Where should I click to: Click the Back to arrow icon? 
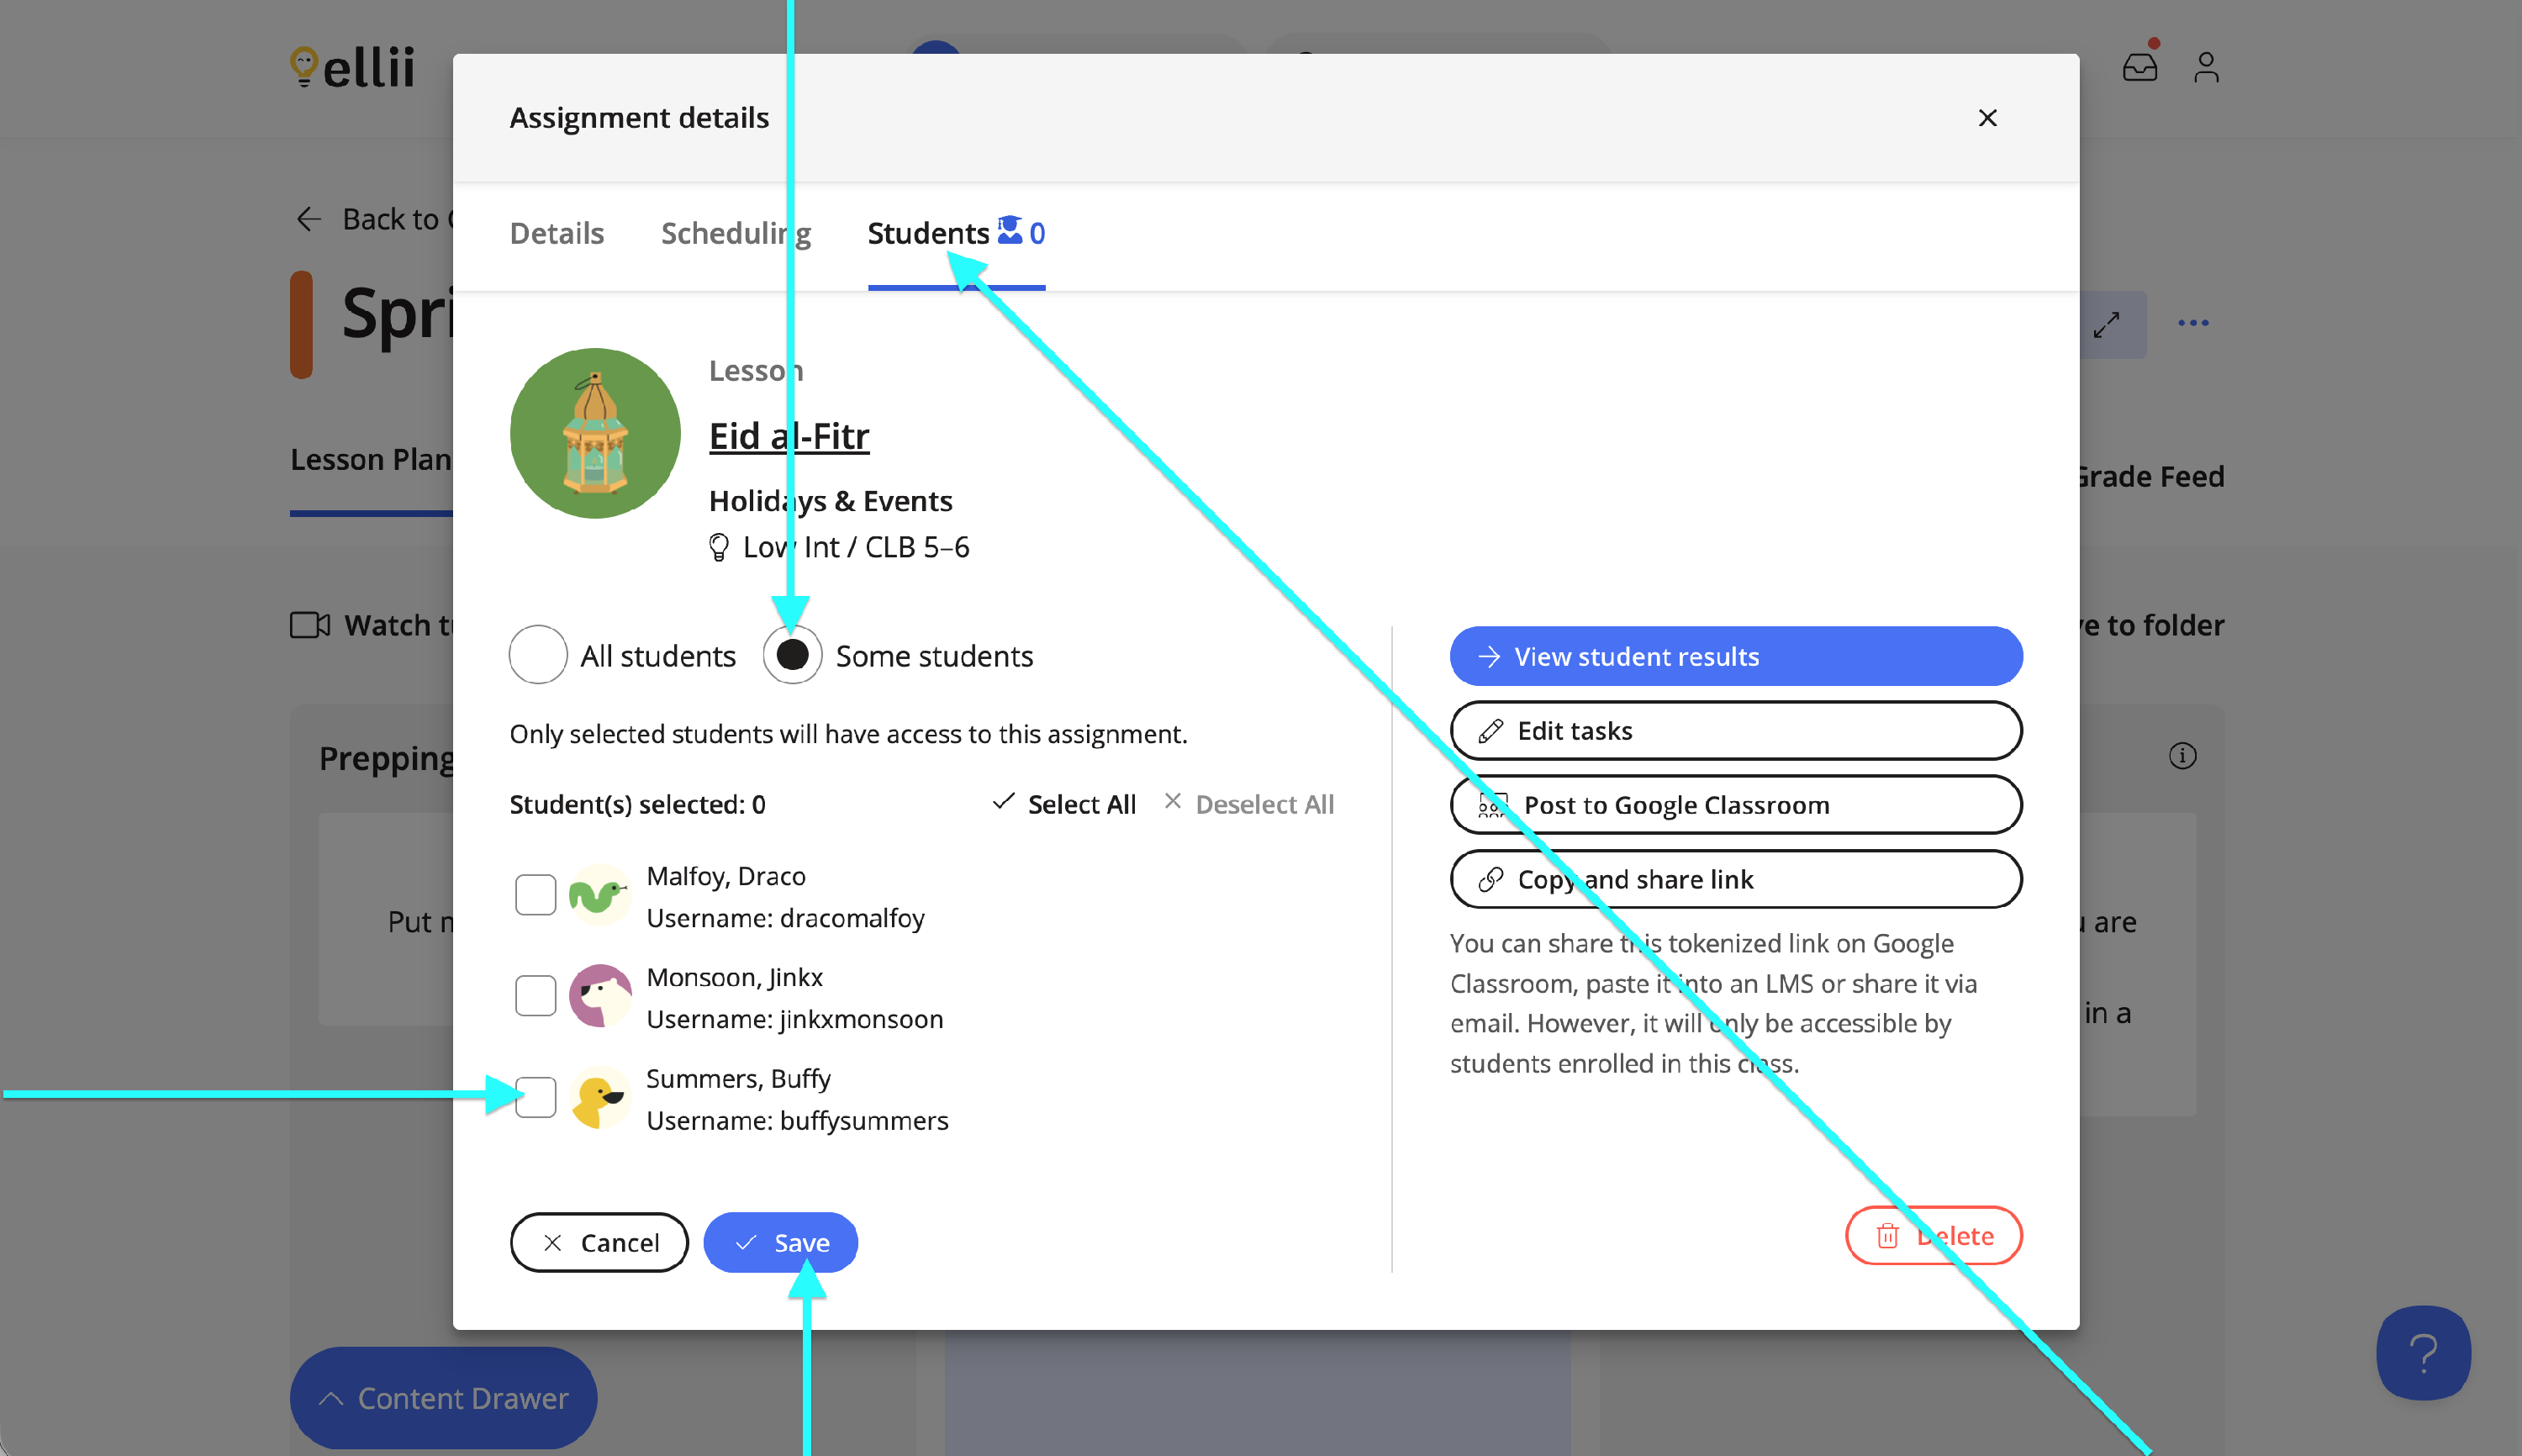pyautogui.click(x=308, y=219)
